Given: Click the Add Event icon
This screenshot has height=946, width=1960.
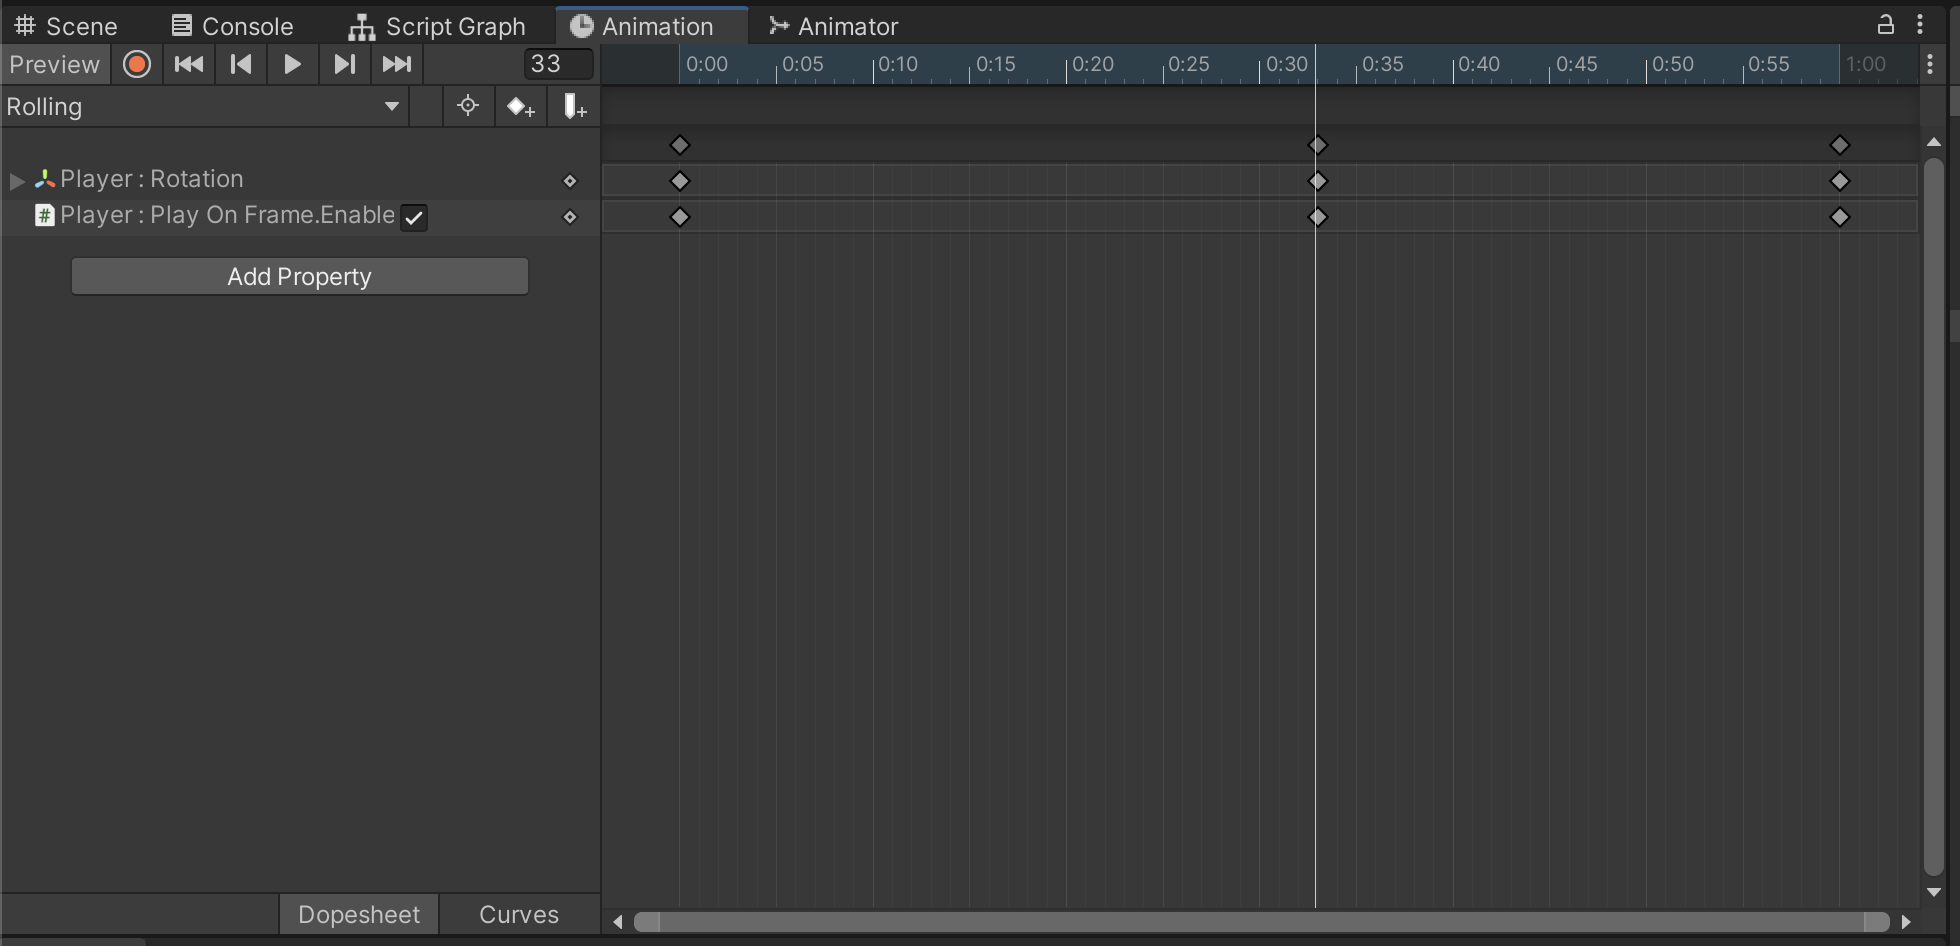Looking at the screenshot, I should tap(574, 106).
